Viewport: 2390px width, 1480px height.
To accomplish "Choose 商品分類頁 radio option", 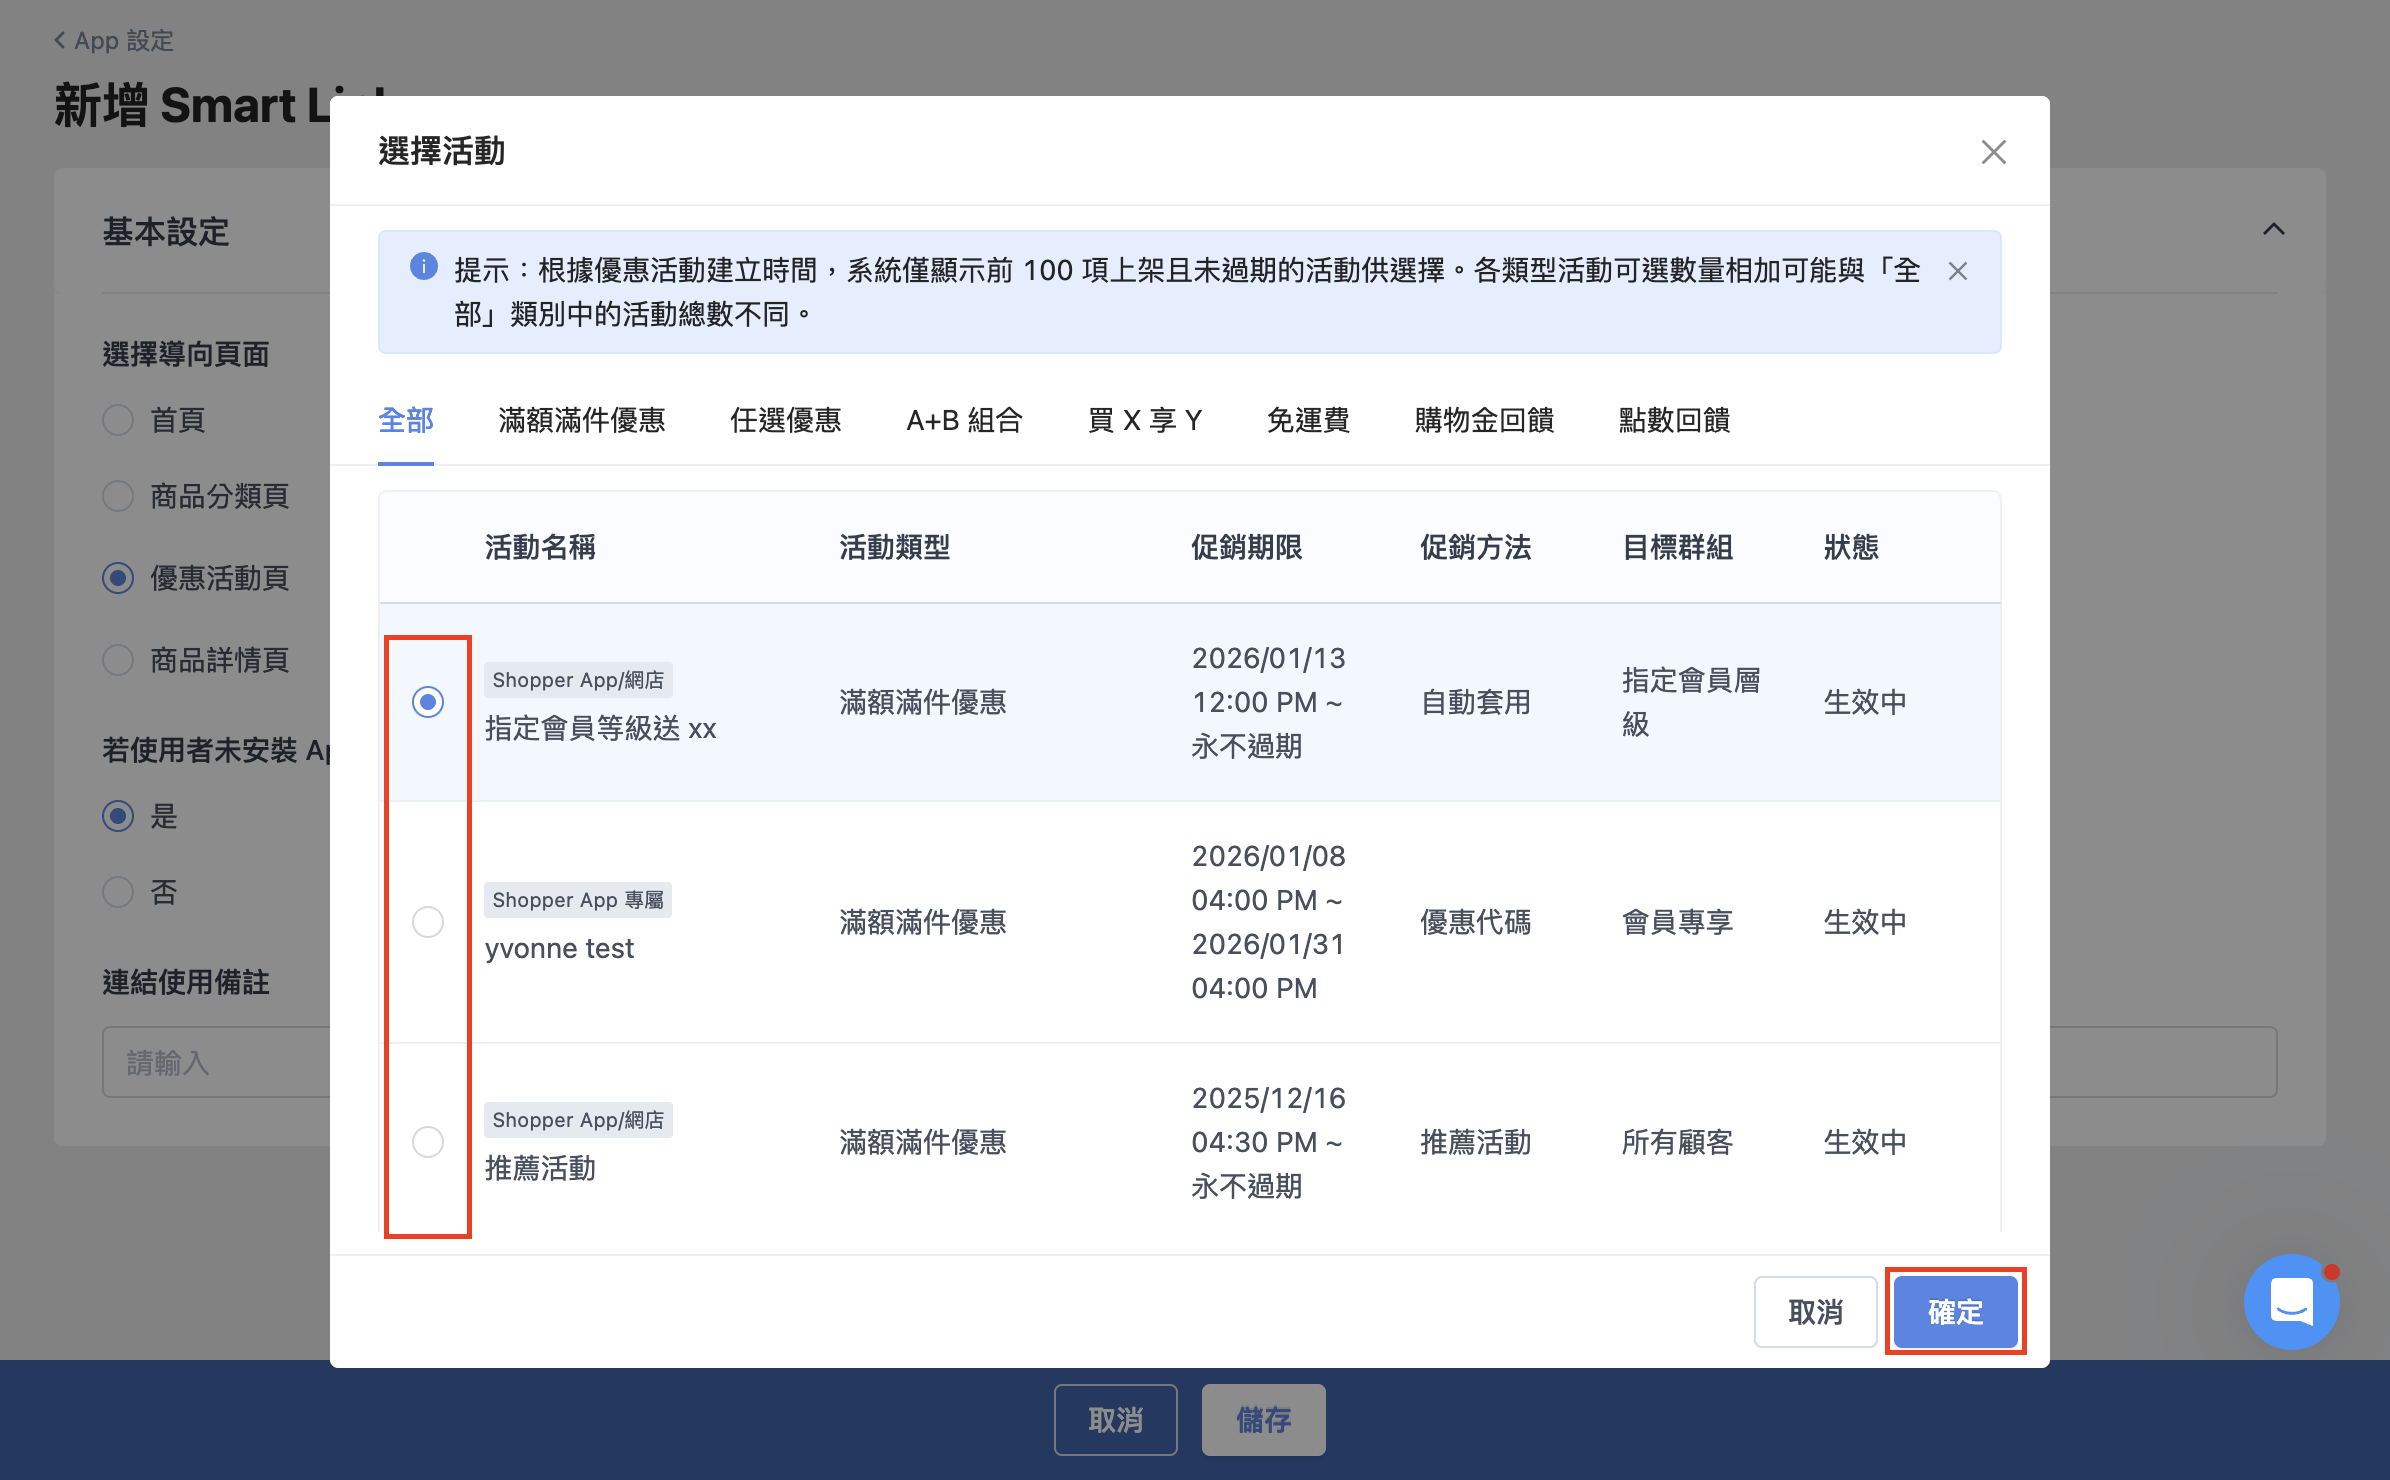I will coord(118,496).
